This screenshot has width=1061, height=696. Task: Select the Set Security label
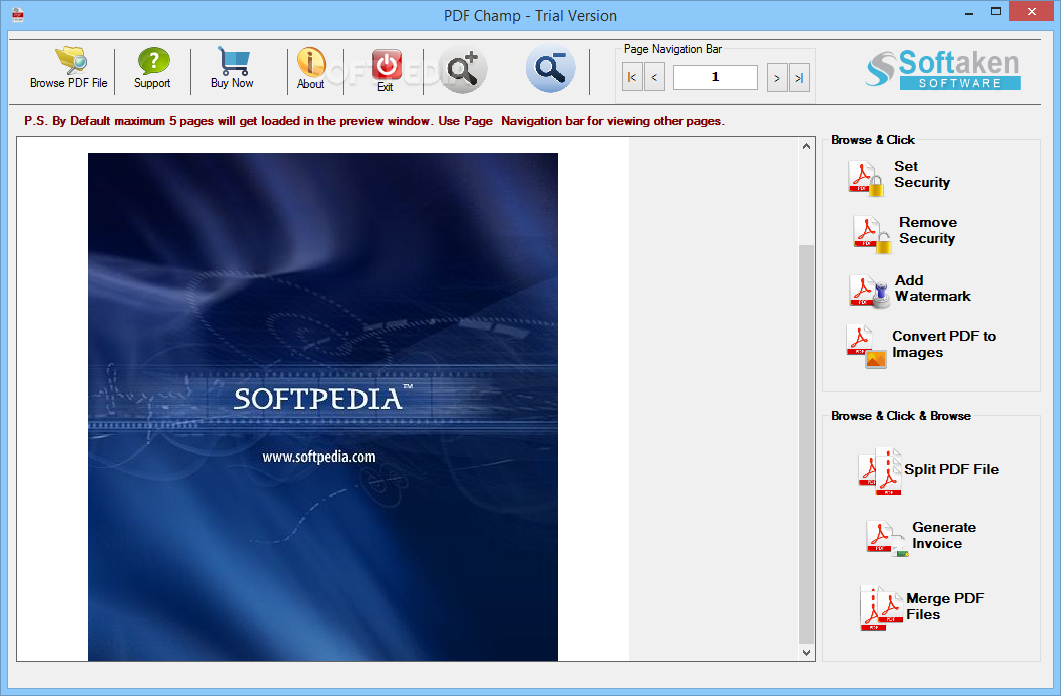tap(922, 175)
